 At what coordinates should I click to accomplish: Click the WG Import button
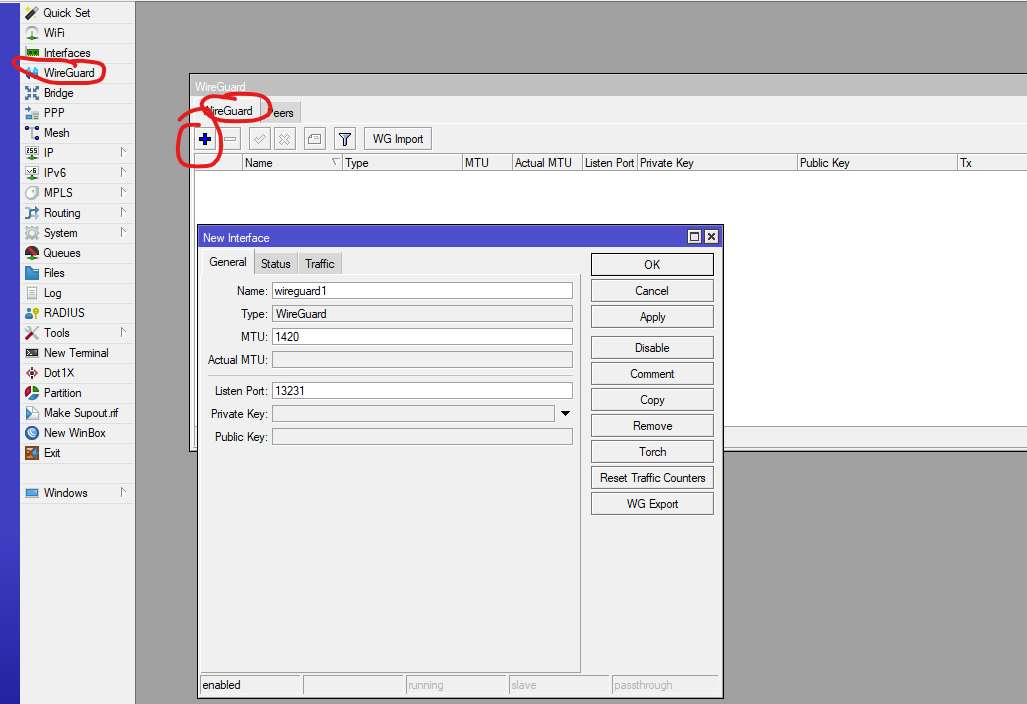[x=398, y=139]
